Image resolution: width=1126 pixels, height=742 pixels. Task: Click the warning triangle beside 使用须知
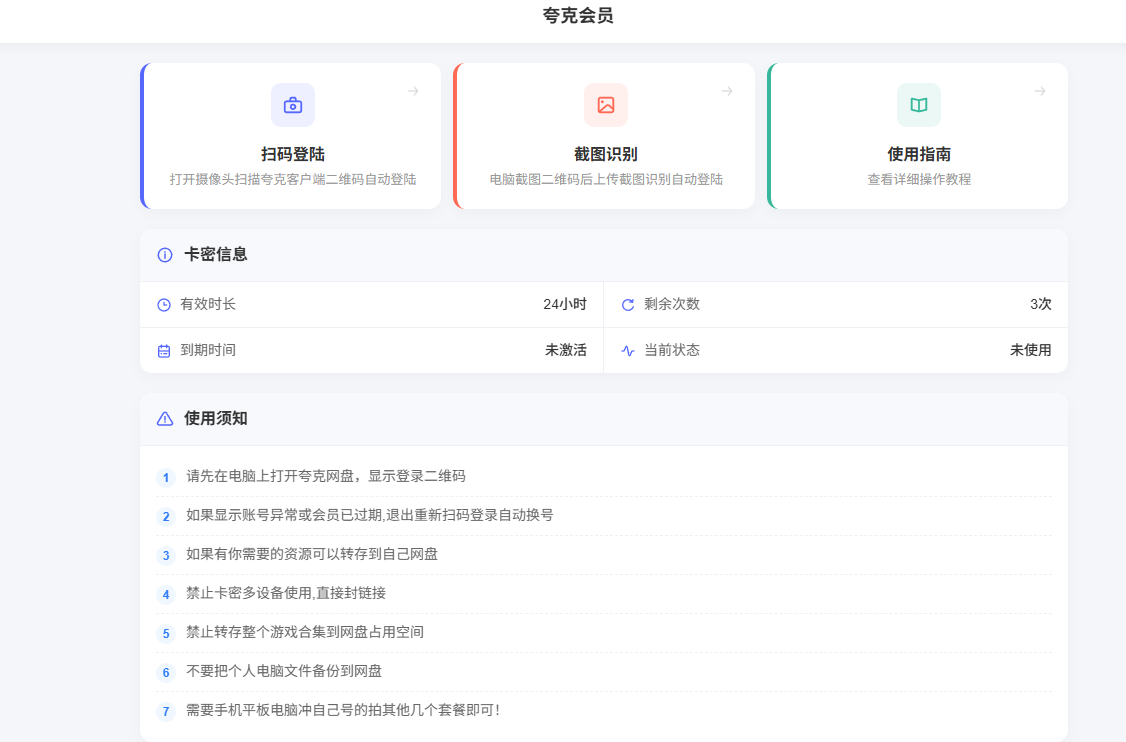coord(165,419)
